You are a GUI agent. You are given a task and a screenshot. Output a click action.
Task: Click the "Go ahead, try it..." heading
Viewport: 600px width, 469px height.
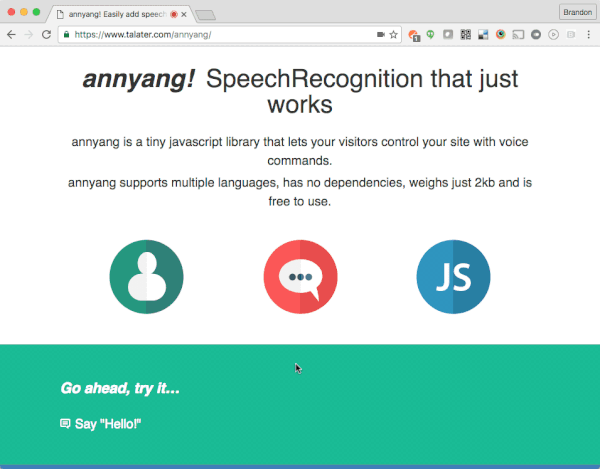click(x=120, y=388)
